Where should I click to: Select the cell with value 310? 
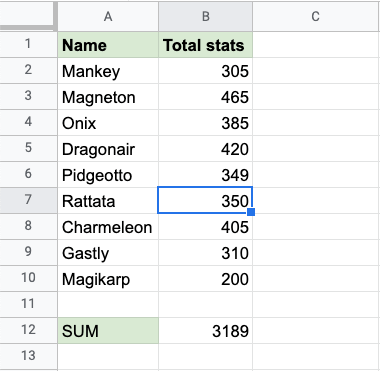206,253
